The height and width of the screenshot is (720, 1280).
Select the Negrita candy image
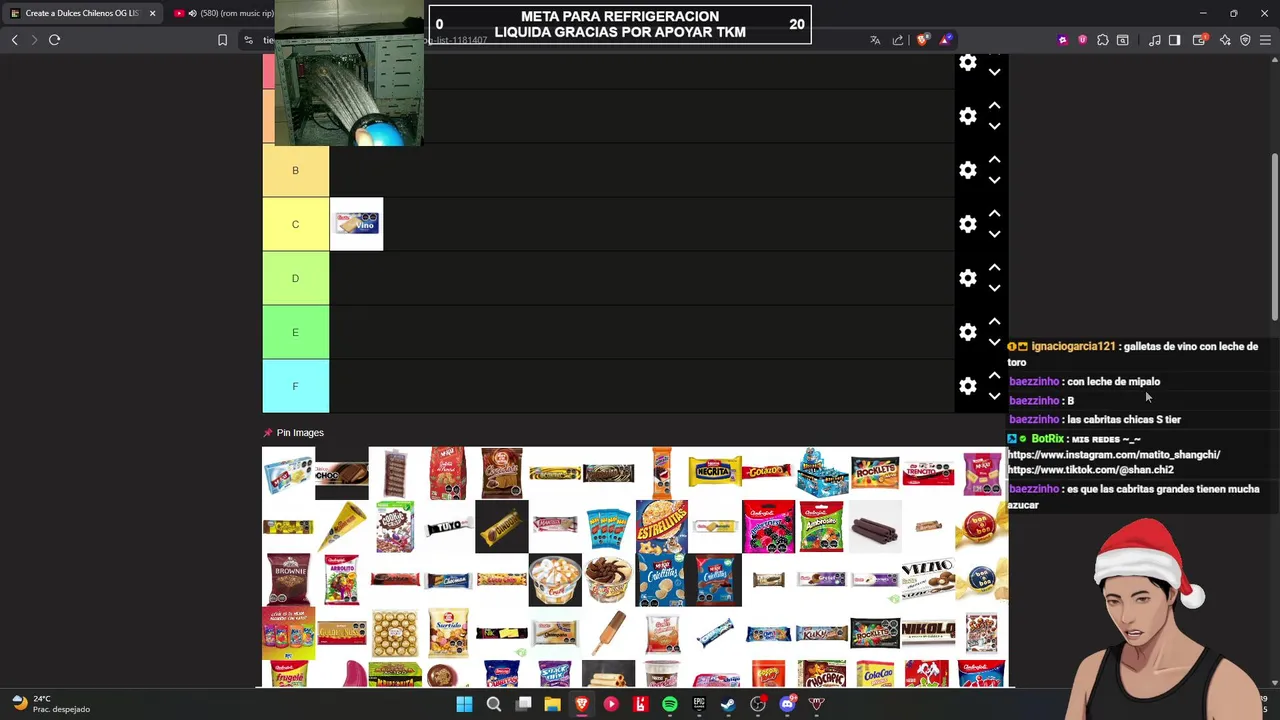point(715,472)
